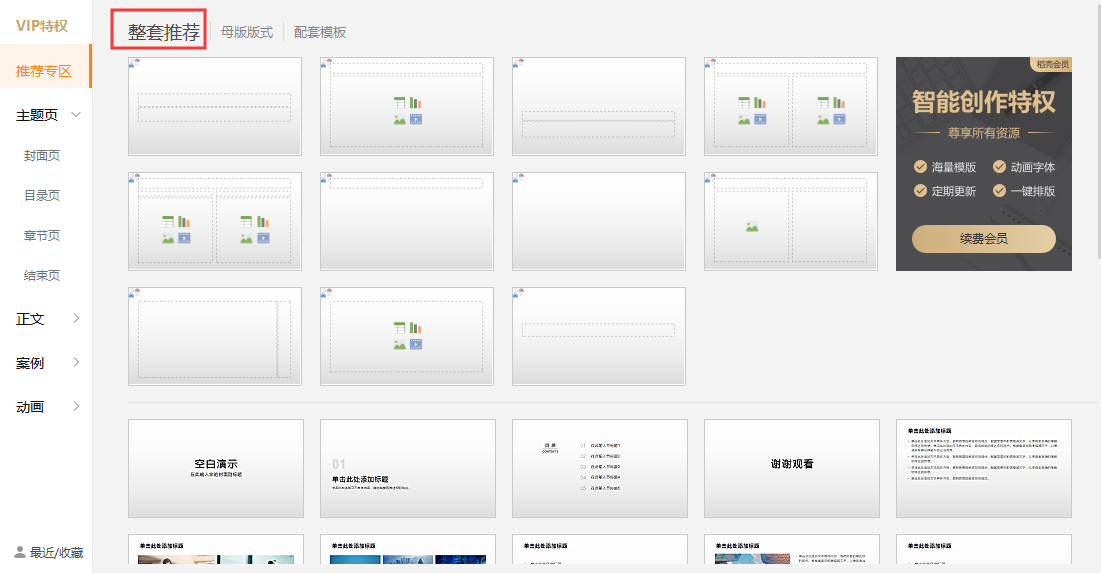Choose the bulleted text body slide thumbnail
Screen dimensions: 1101x573
(984, 468)
